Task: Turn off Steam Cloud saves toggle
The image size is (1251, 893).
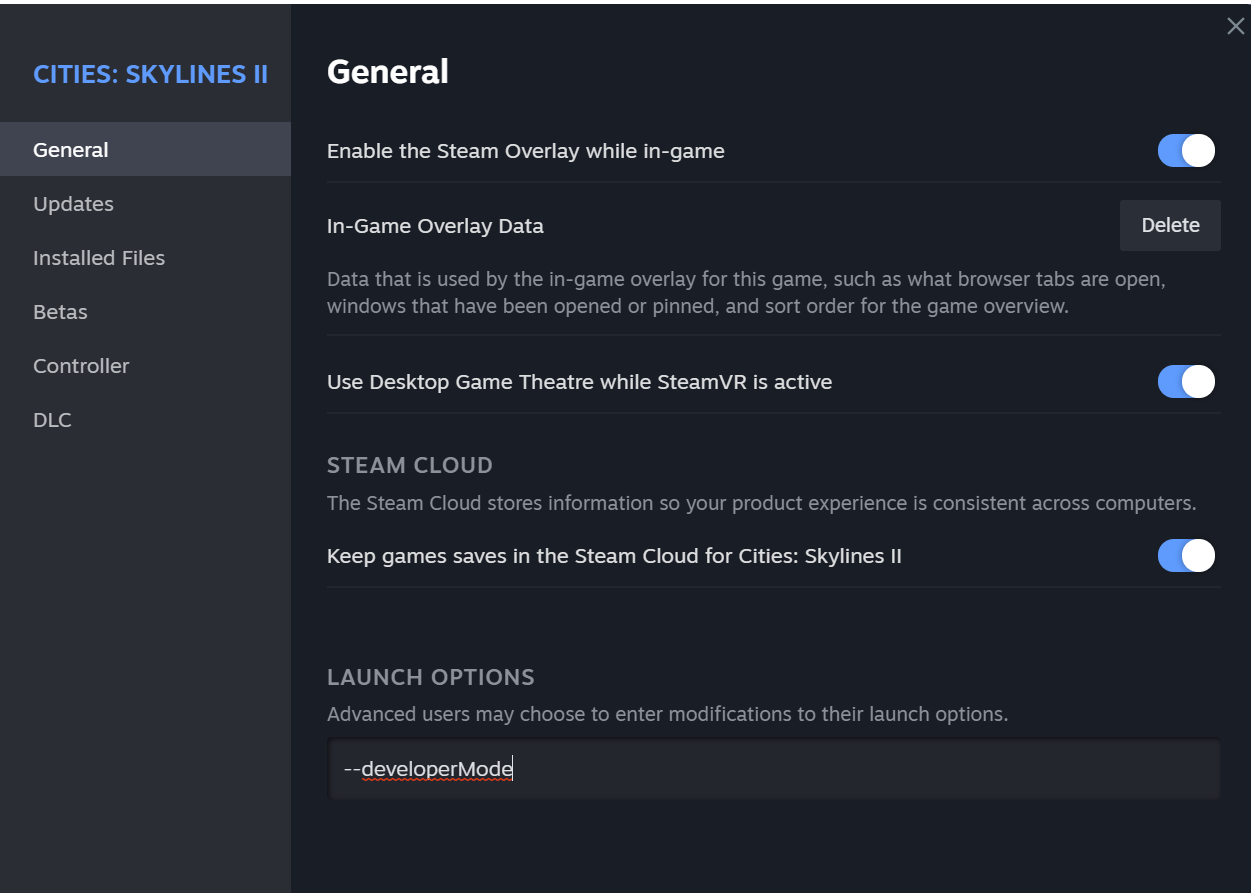Action: (1186, 556)
